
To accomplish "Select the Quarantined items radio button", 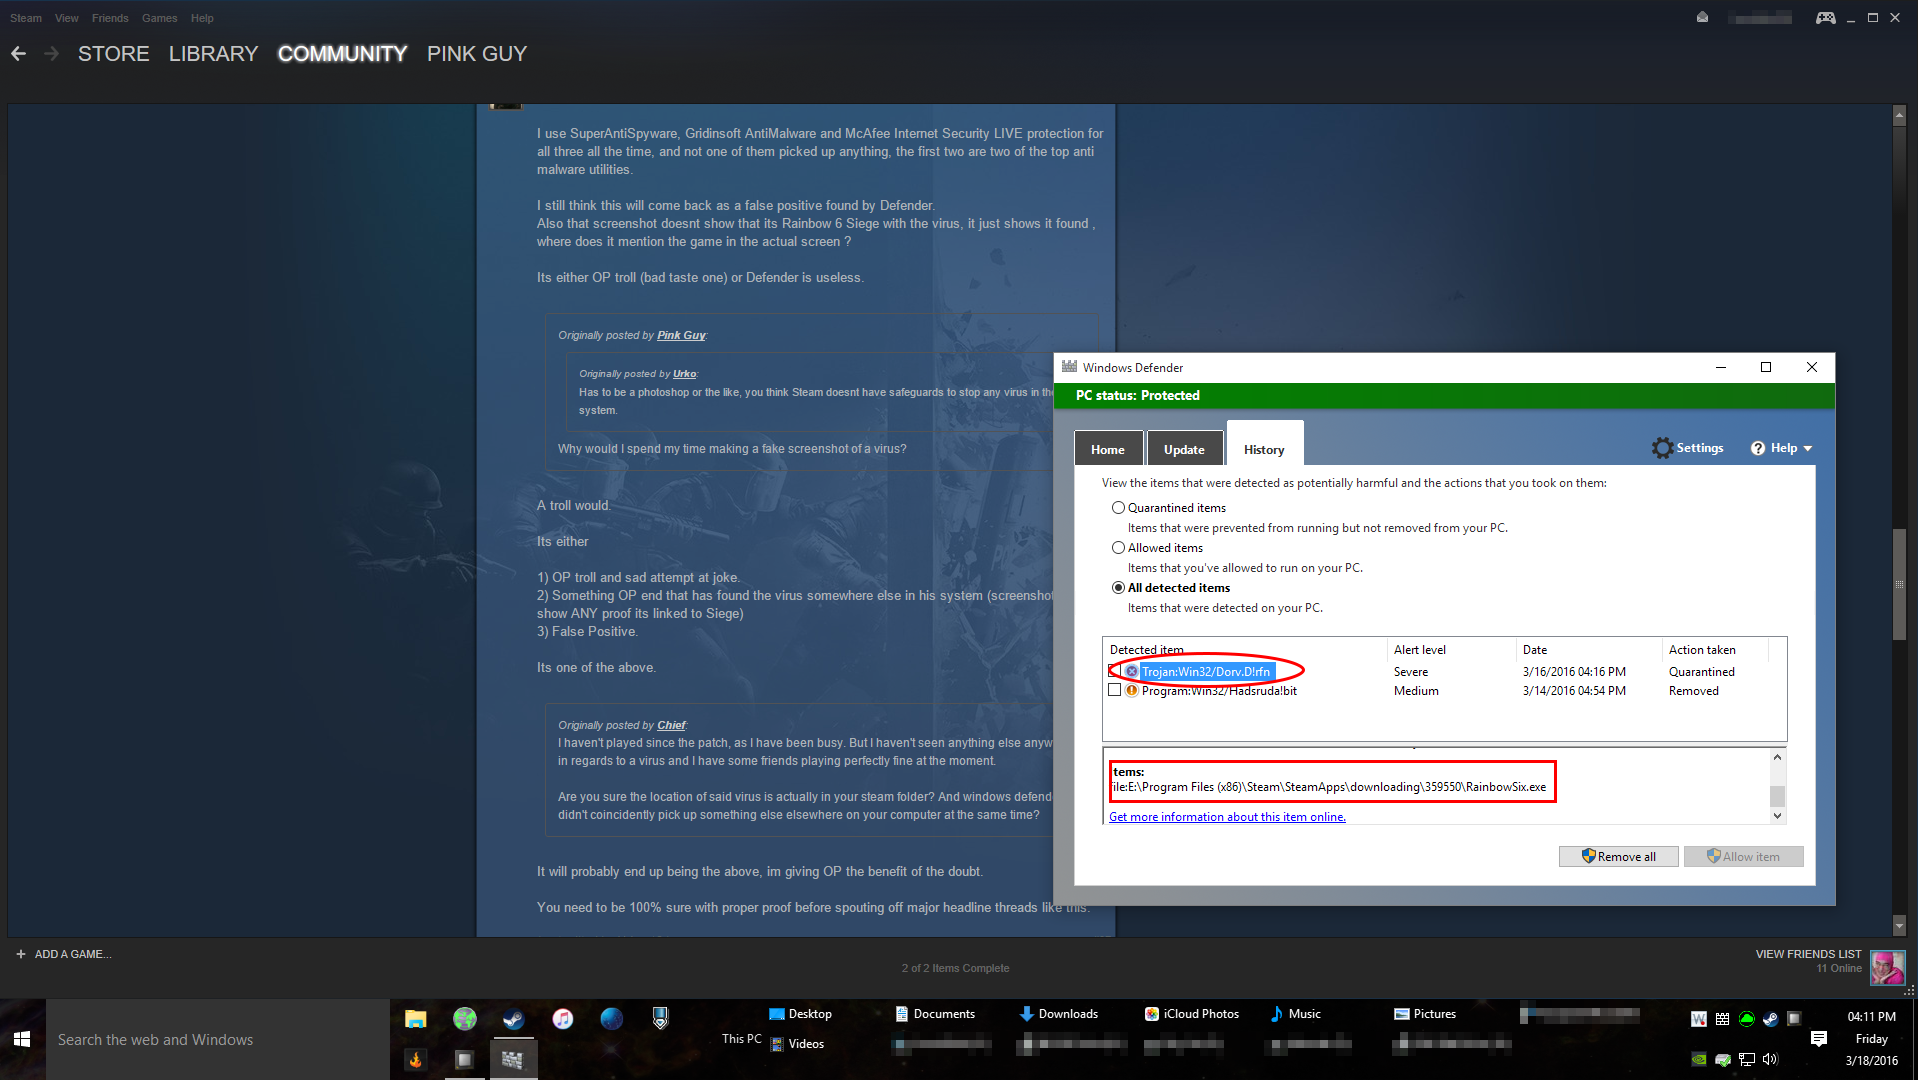I will [x=1118, y=508].
